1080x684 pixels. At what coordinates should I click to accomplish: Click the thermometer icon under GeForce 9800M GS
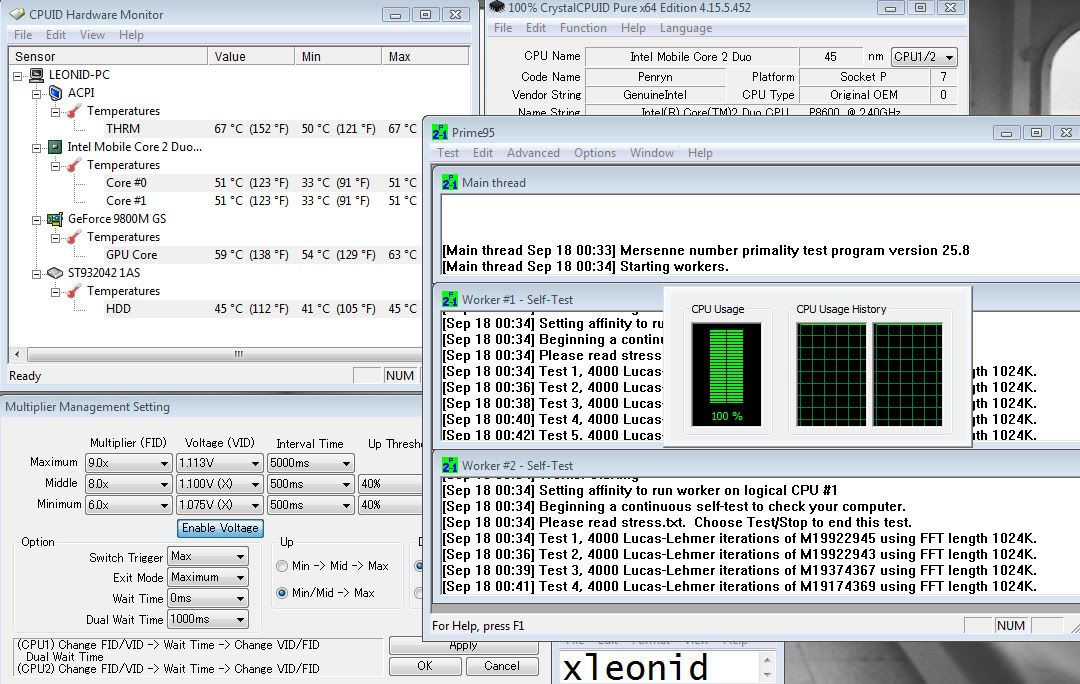pos(74,237)
